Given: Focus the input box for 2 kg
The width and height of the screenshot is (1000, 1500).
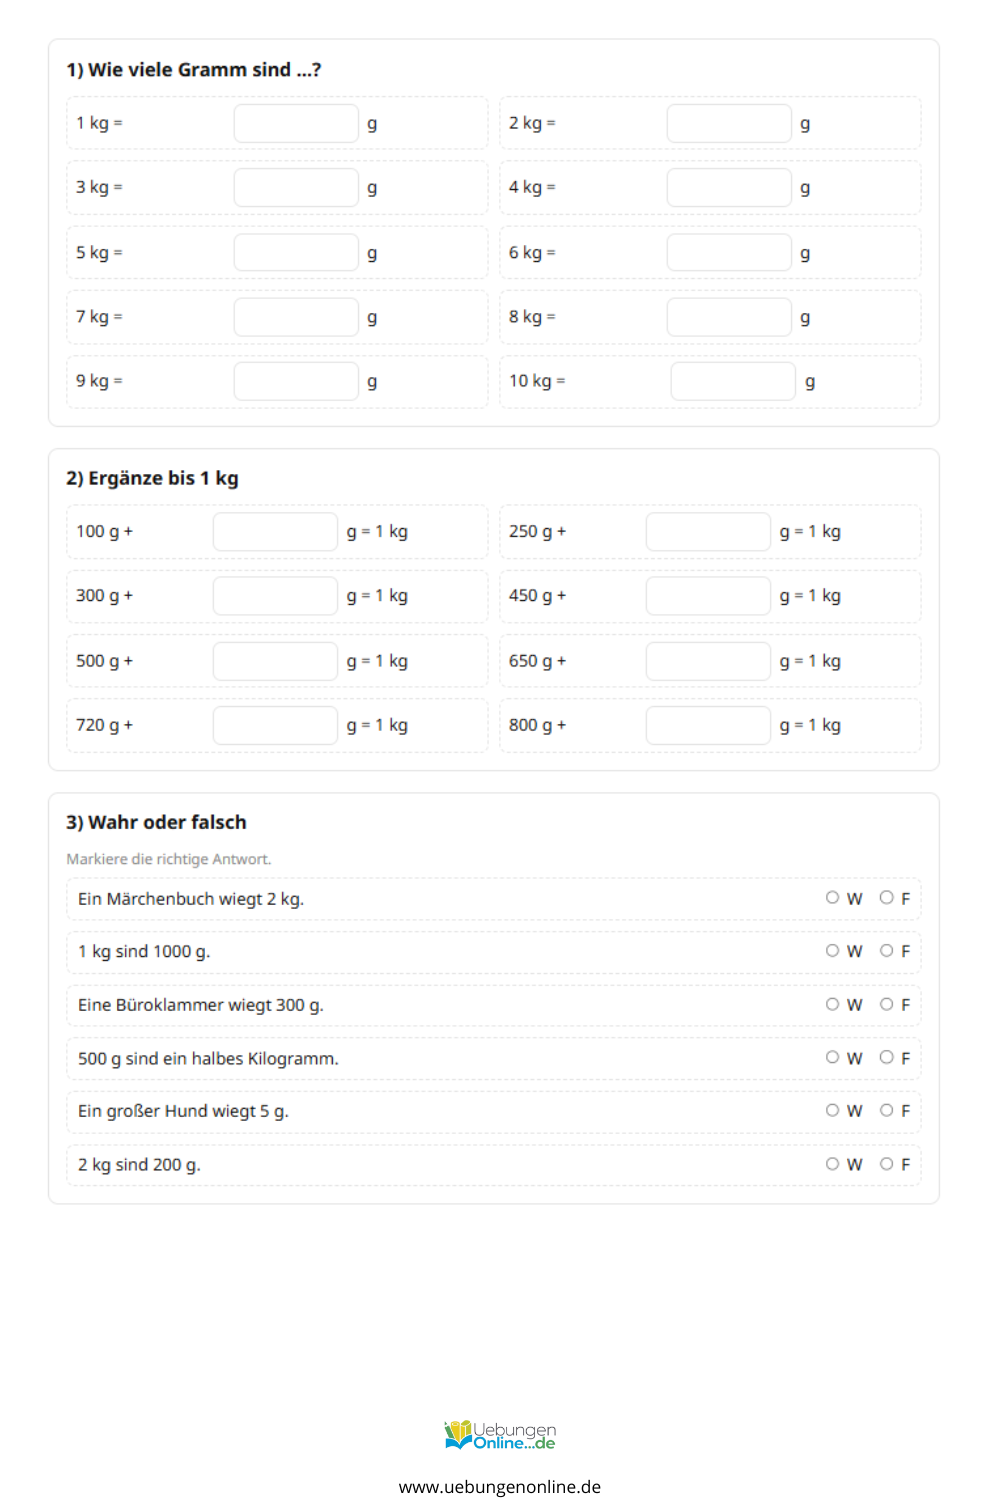Looking at the screenshot, I should (729, 124).
